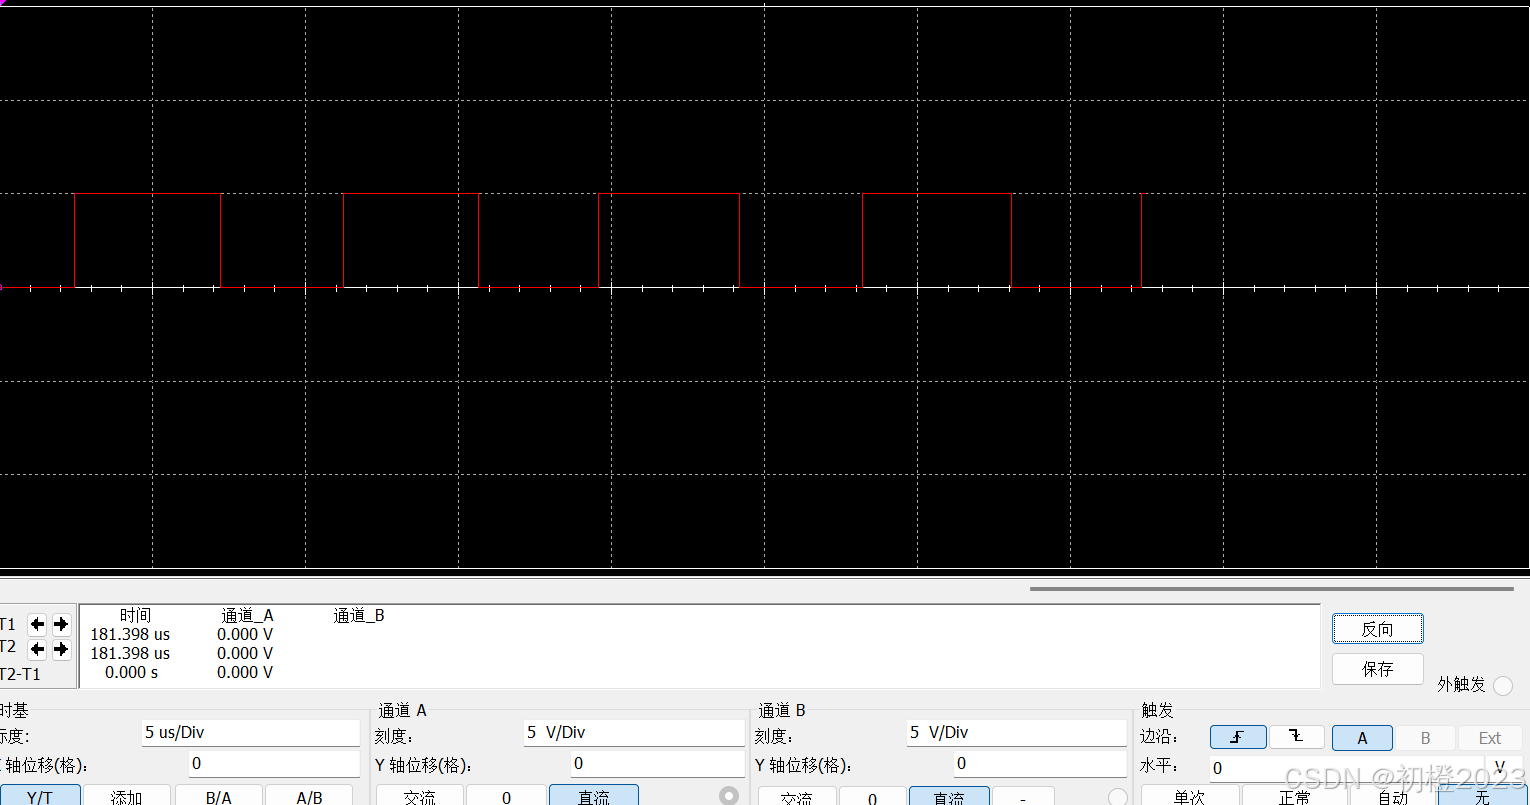Click the timebase 5 us/Div scale field

(250, 733)
